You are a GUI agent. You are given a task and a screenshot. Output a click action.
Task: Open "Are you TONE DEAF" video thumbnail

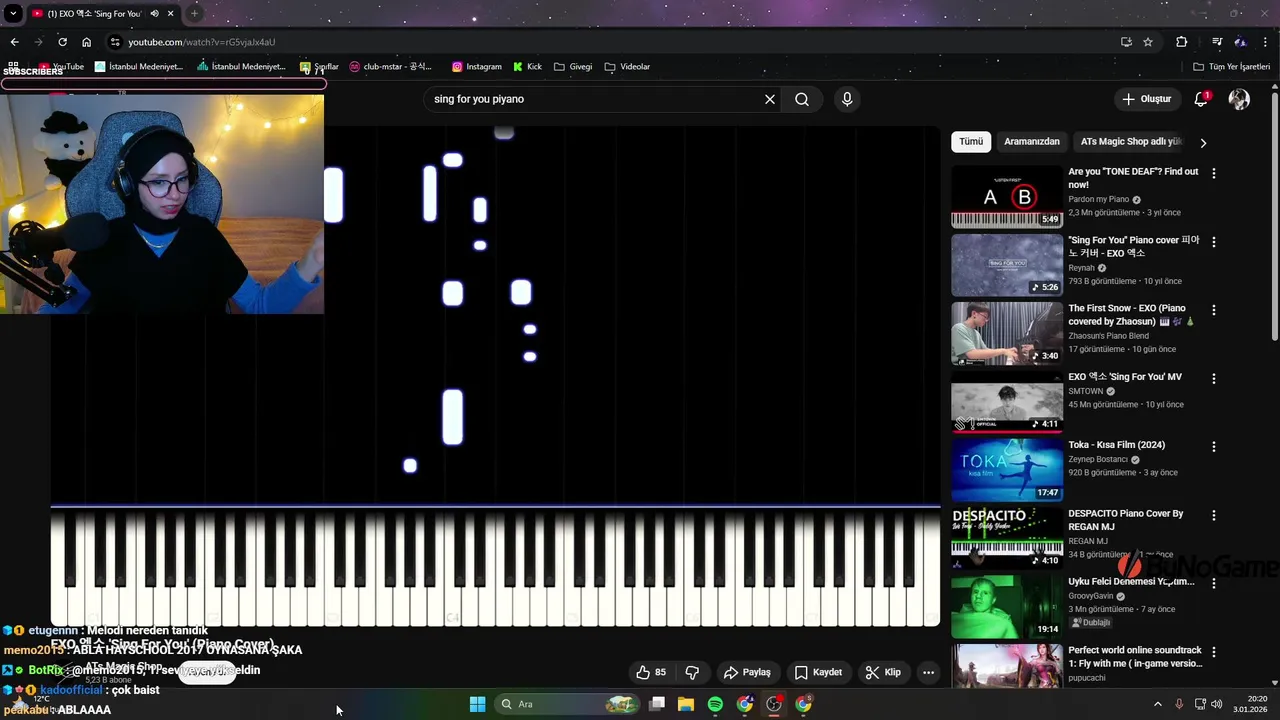pyautogui.click(x=1007, y=197)
